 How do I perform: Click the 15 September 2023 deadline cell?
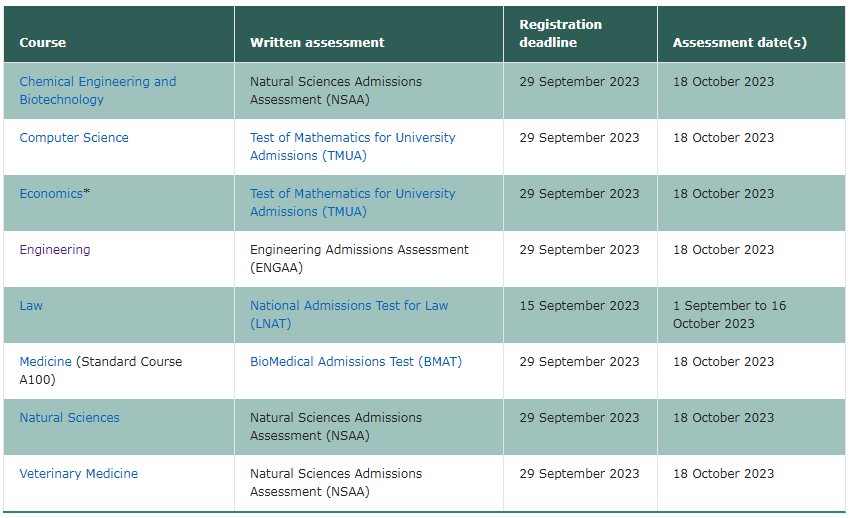(579, 306)
